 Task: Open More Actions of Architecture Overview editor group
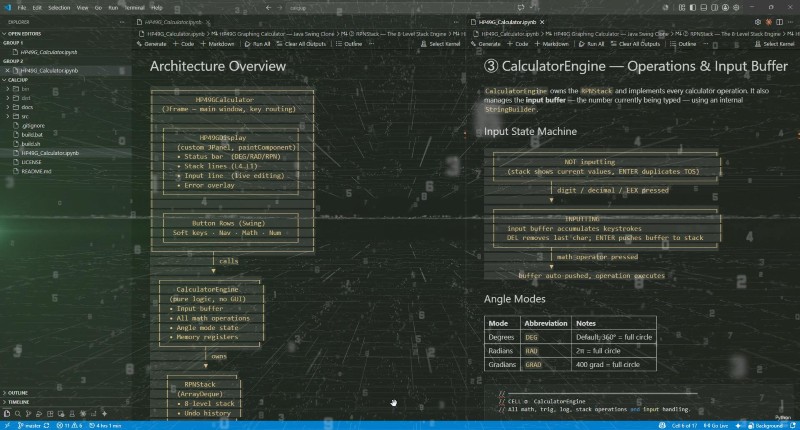456,22
